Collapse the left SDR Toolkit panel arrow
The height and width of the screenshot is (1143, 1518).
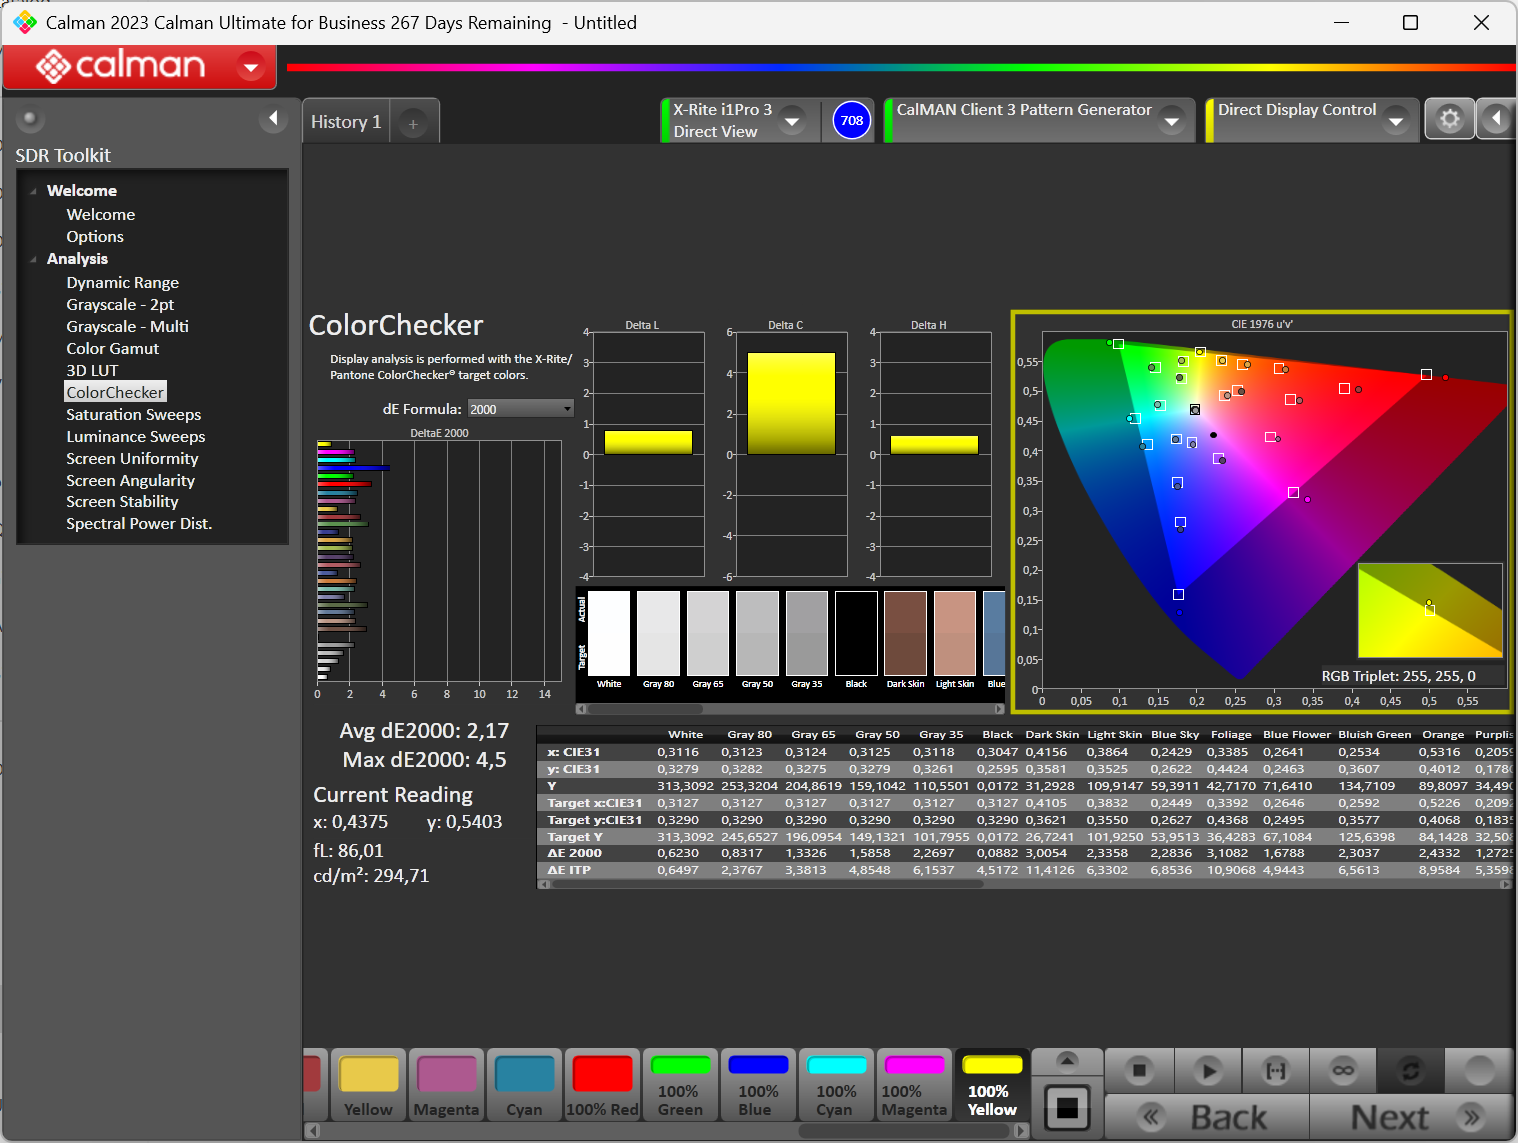[x=273, y=119]
